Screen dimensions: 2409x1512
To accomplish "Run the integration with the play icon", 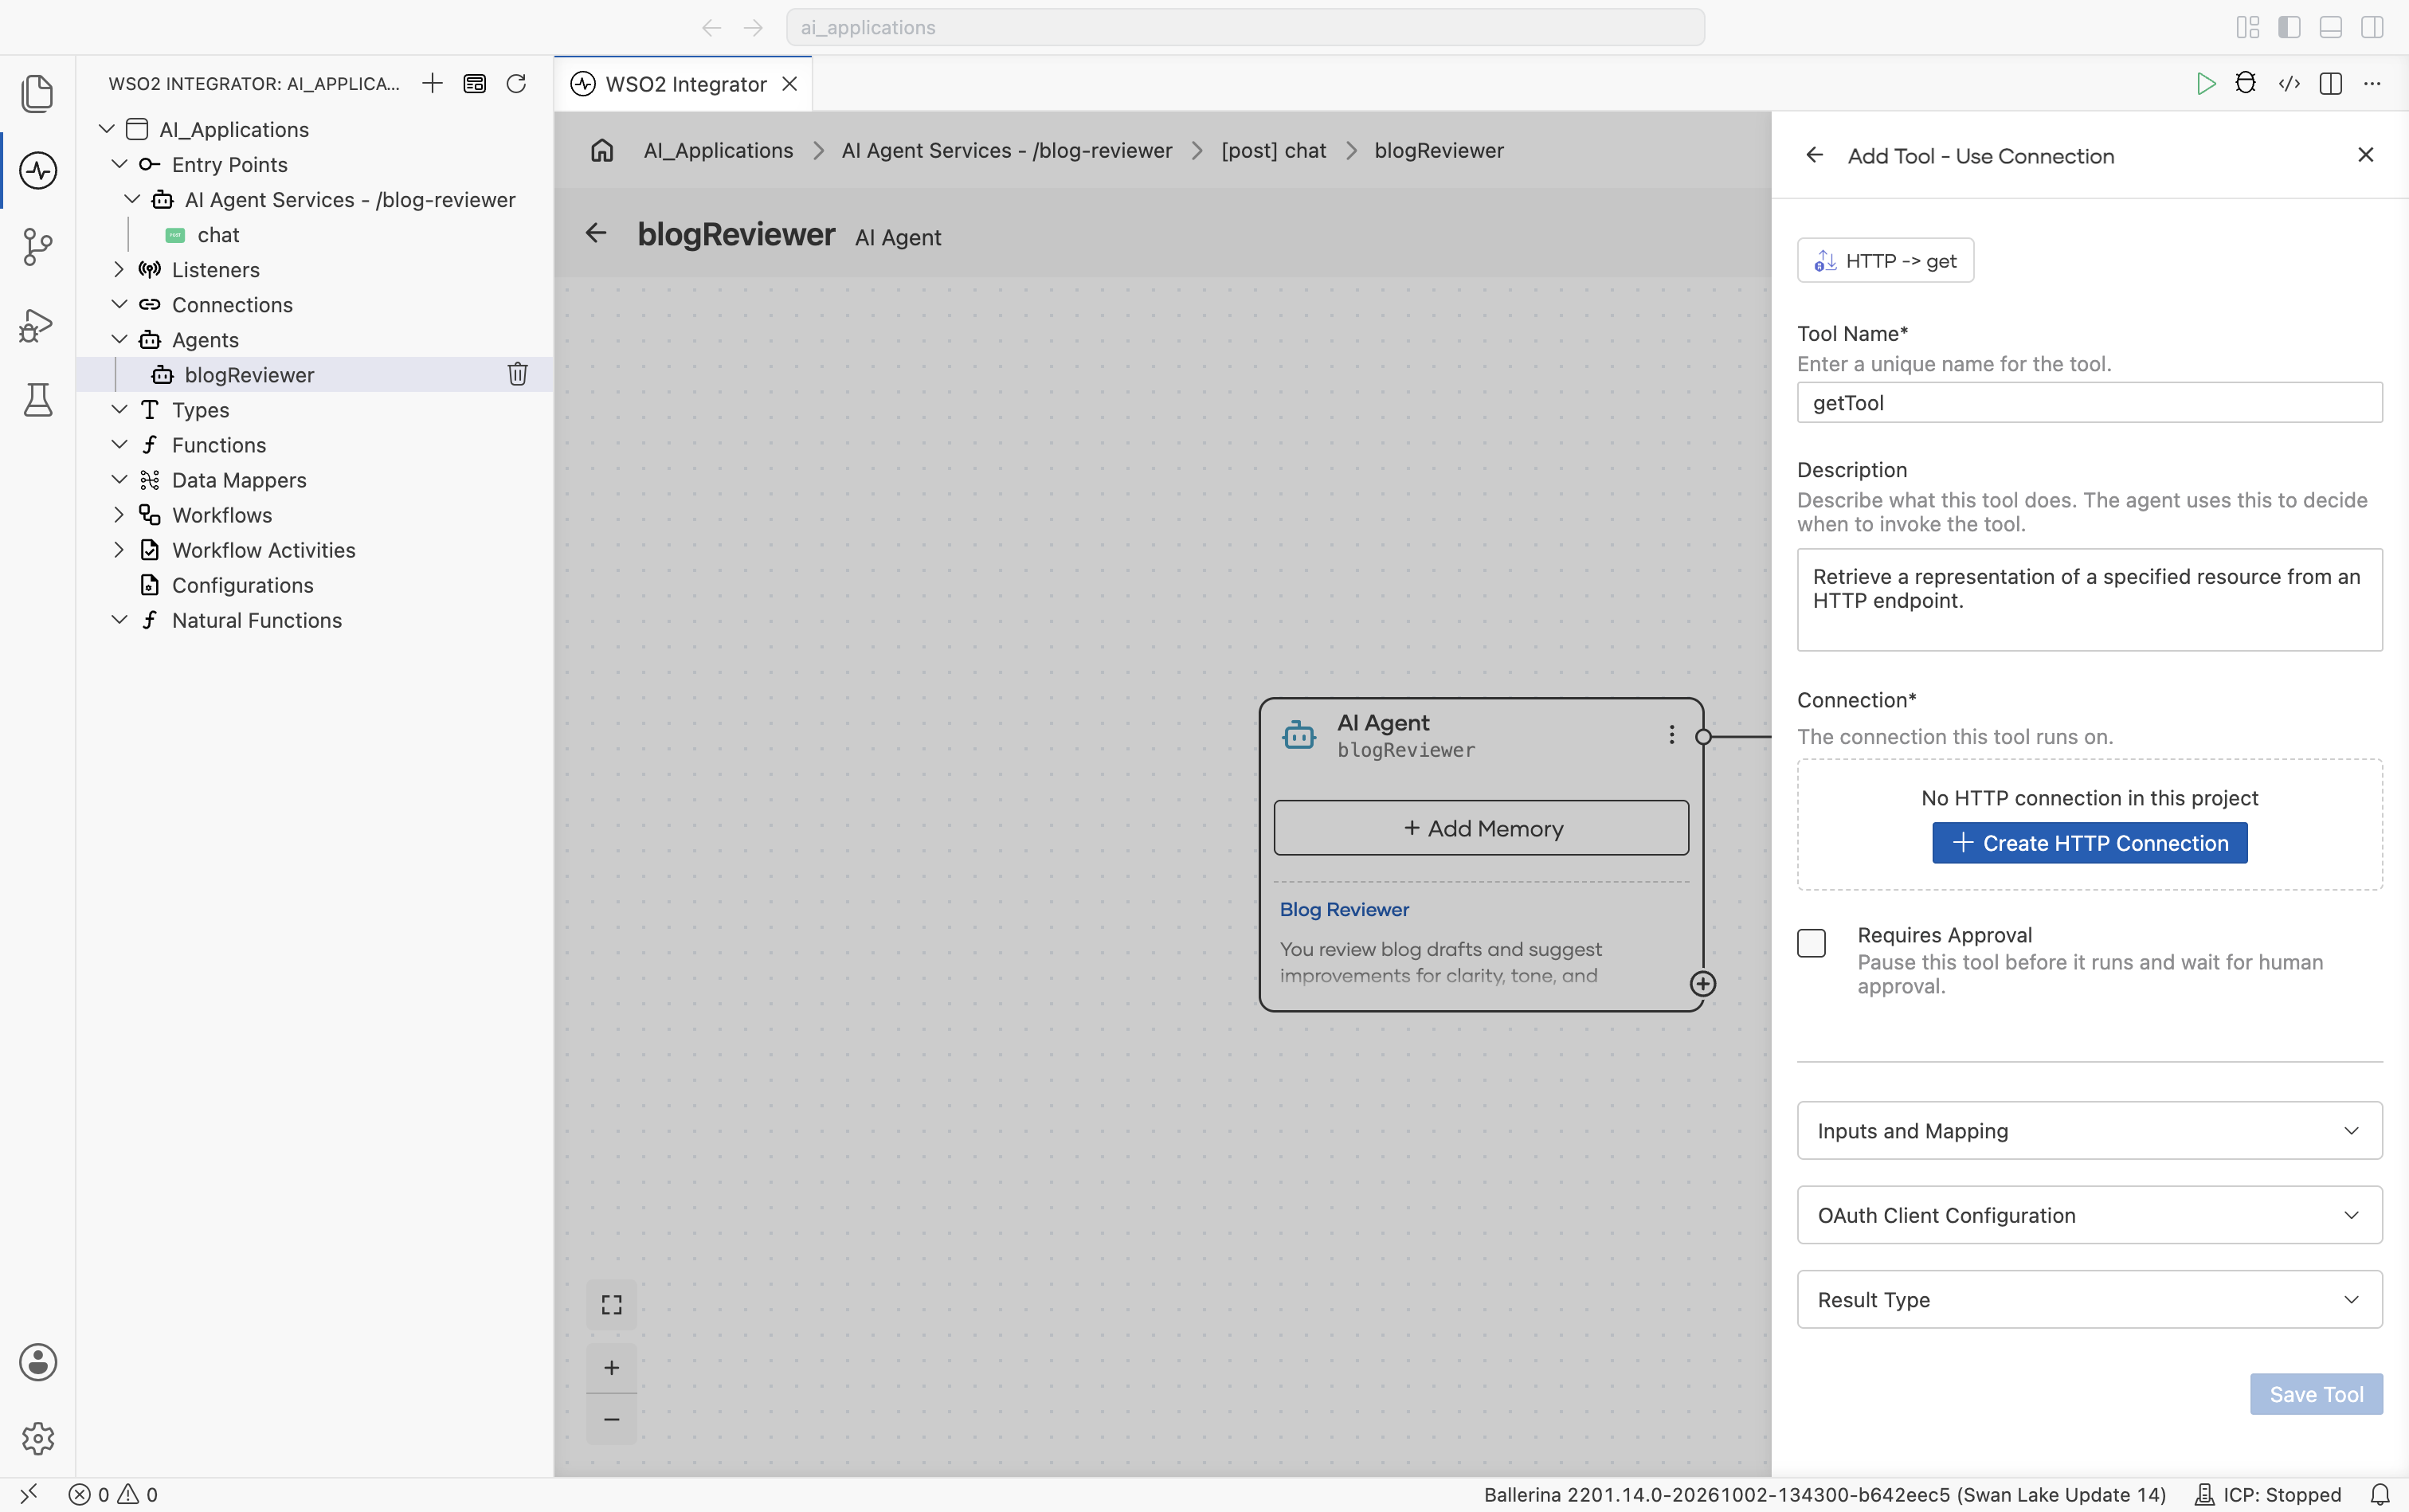I will point(2205,83).
